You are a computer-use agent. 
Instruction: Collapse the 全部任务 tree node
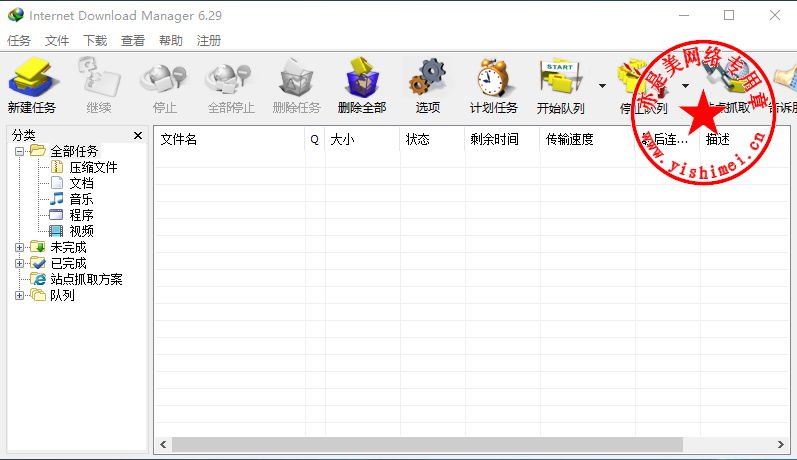point(19,151)
